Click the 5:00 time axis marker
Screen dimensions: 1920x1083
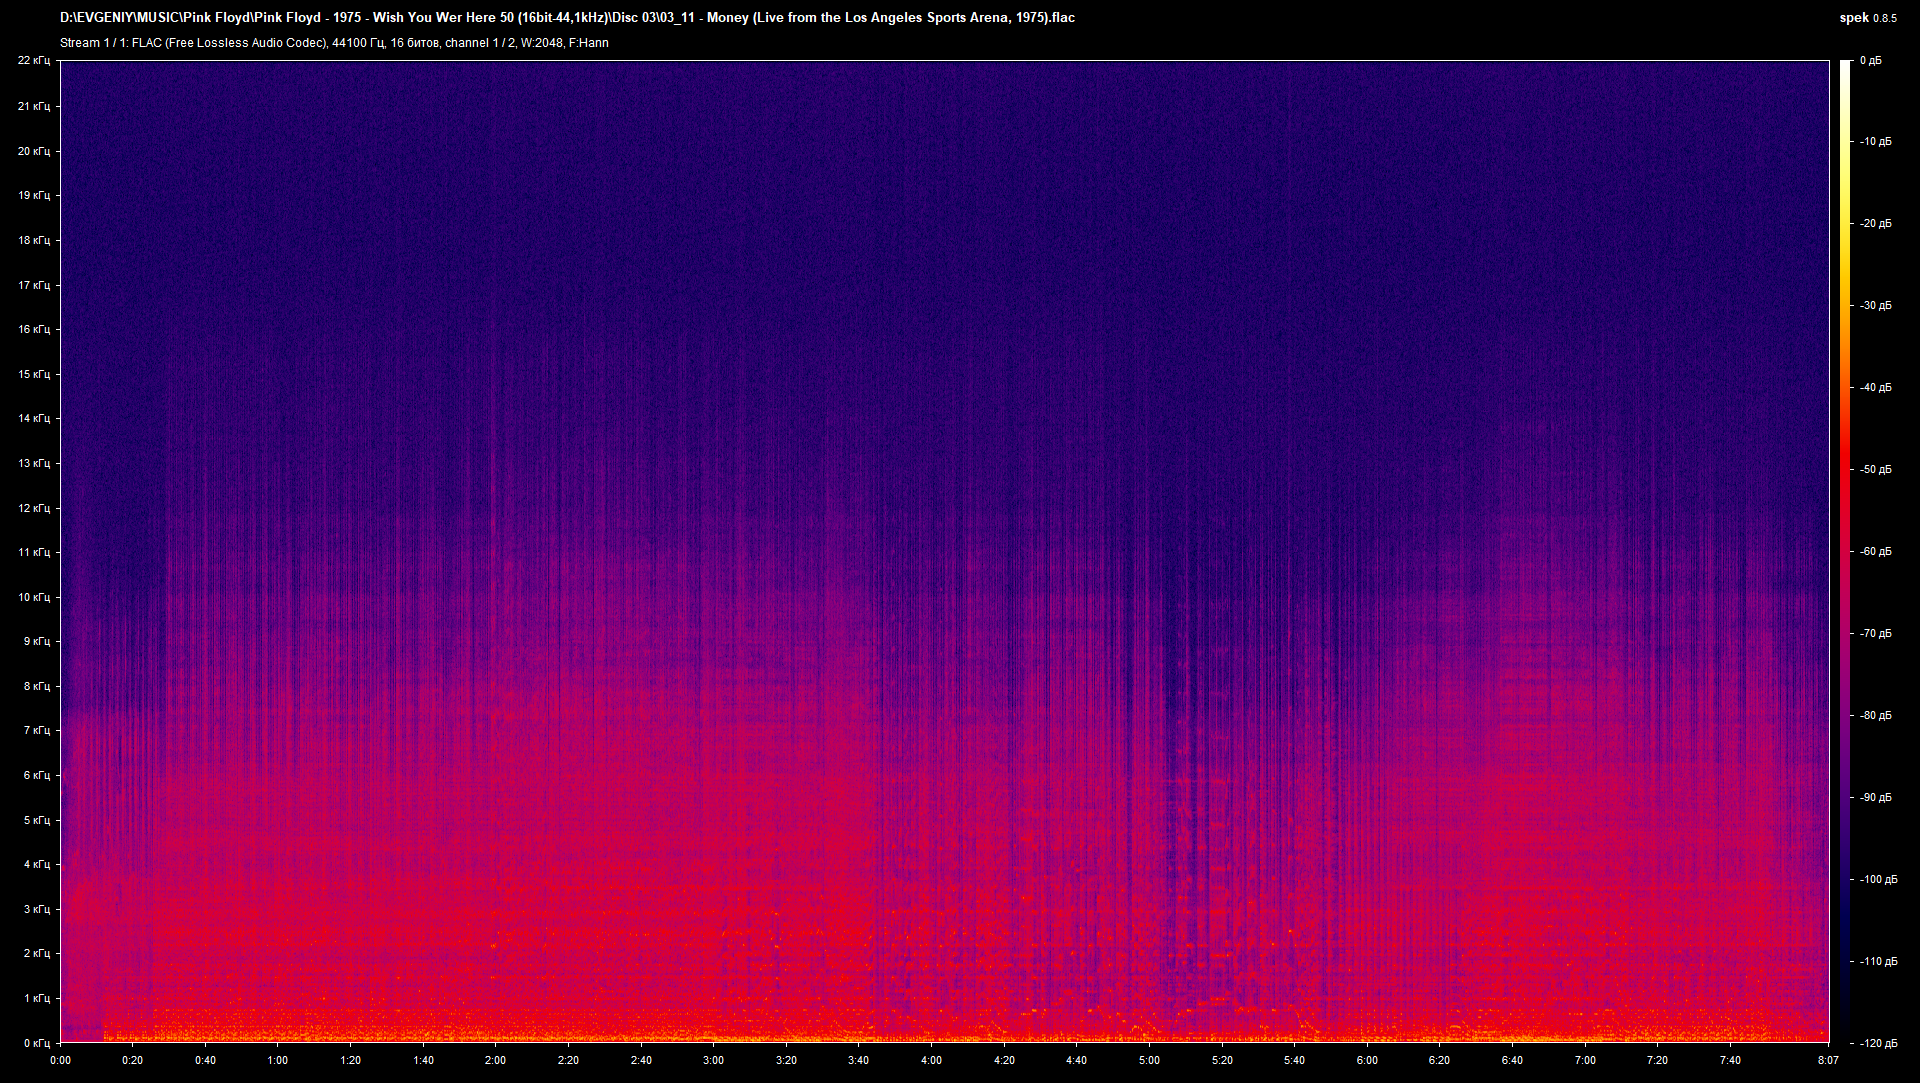point(1149,1060)
